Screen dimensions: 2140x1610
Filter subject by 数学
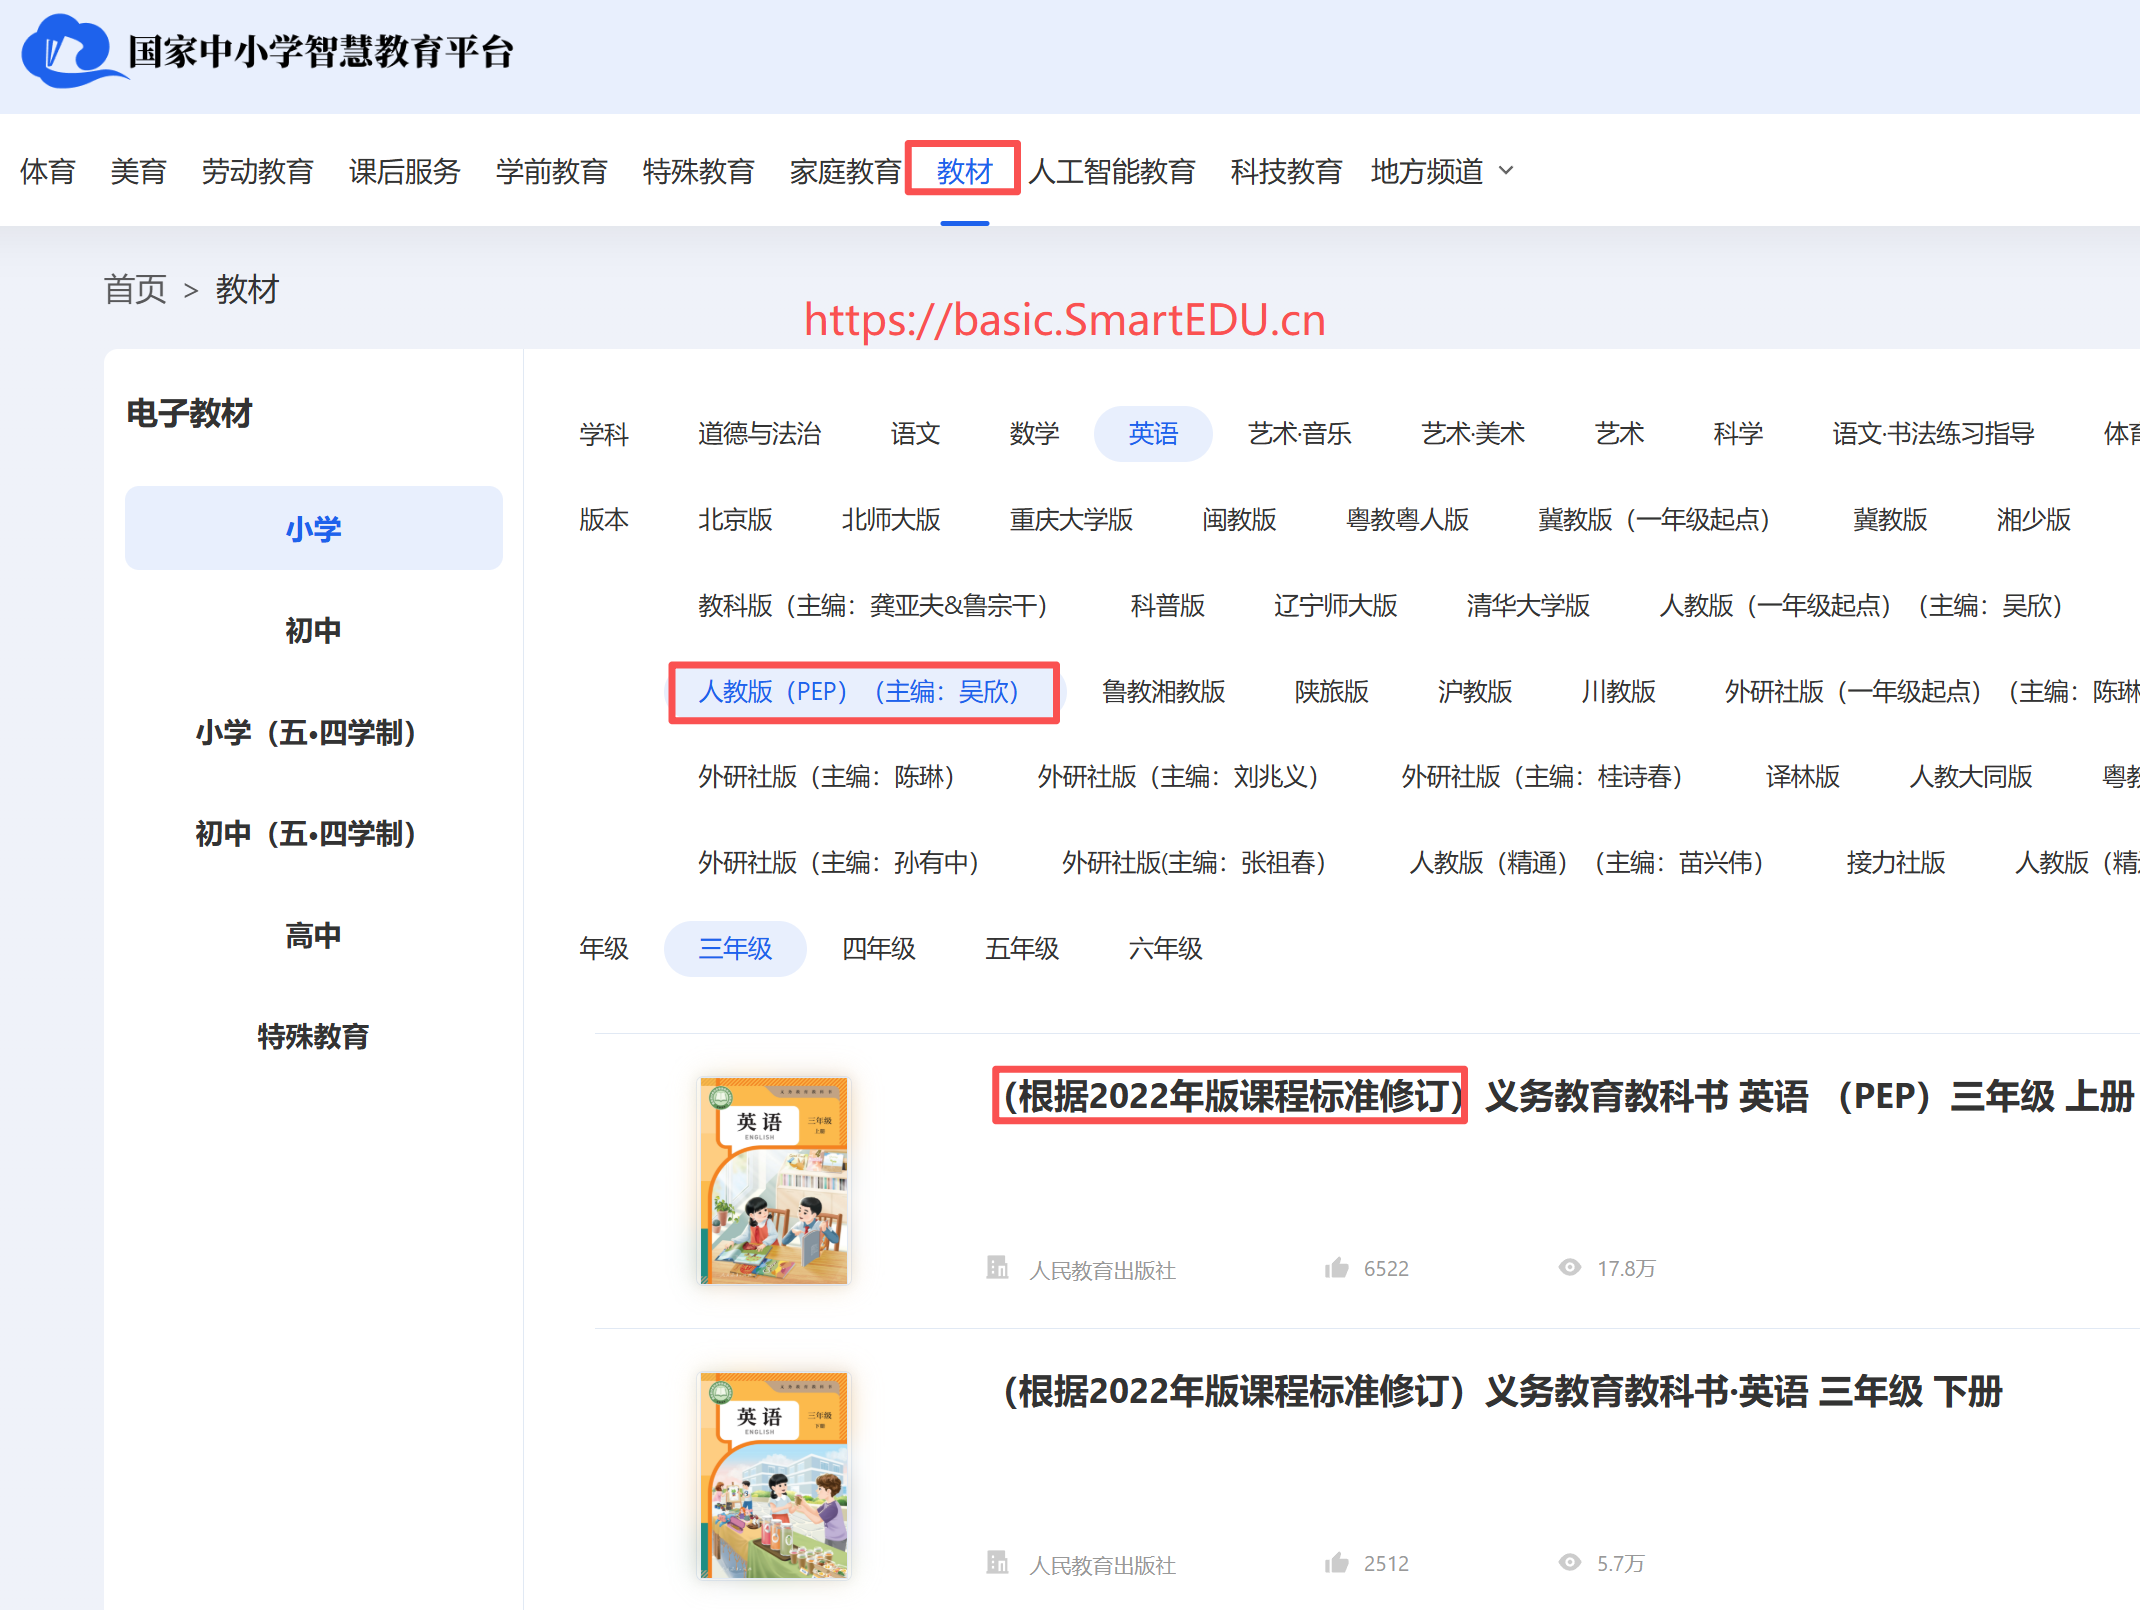tap(1034, 433)
